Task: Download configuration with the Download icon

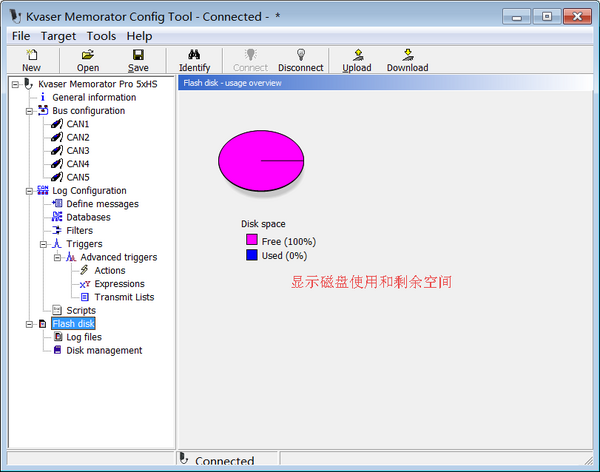Action: click(x=408, y=55)
